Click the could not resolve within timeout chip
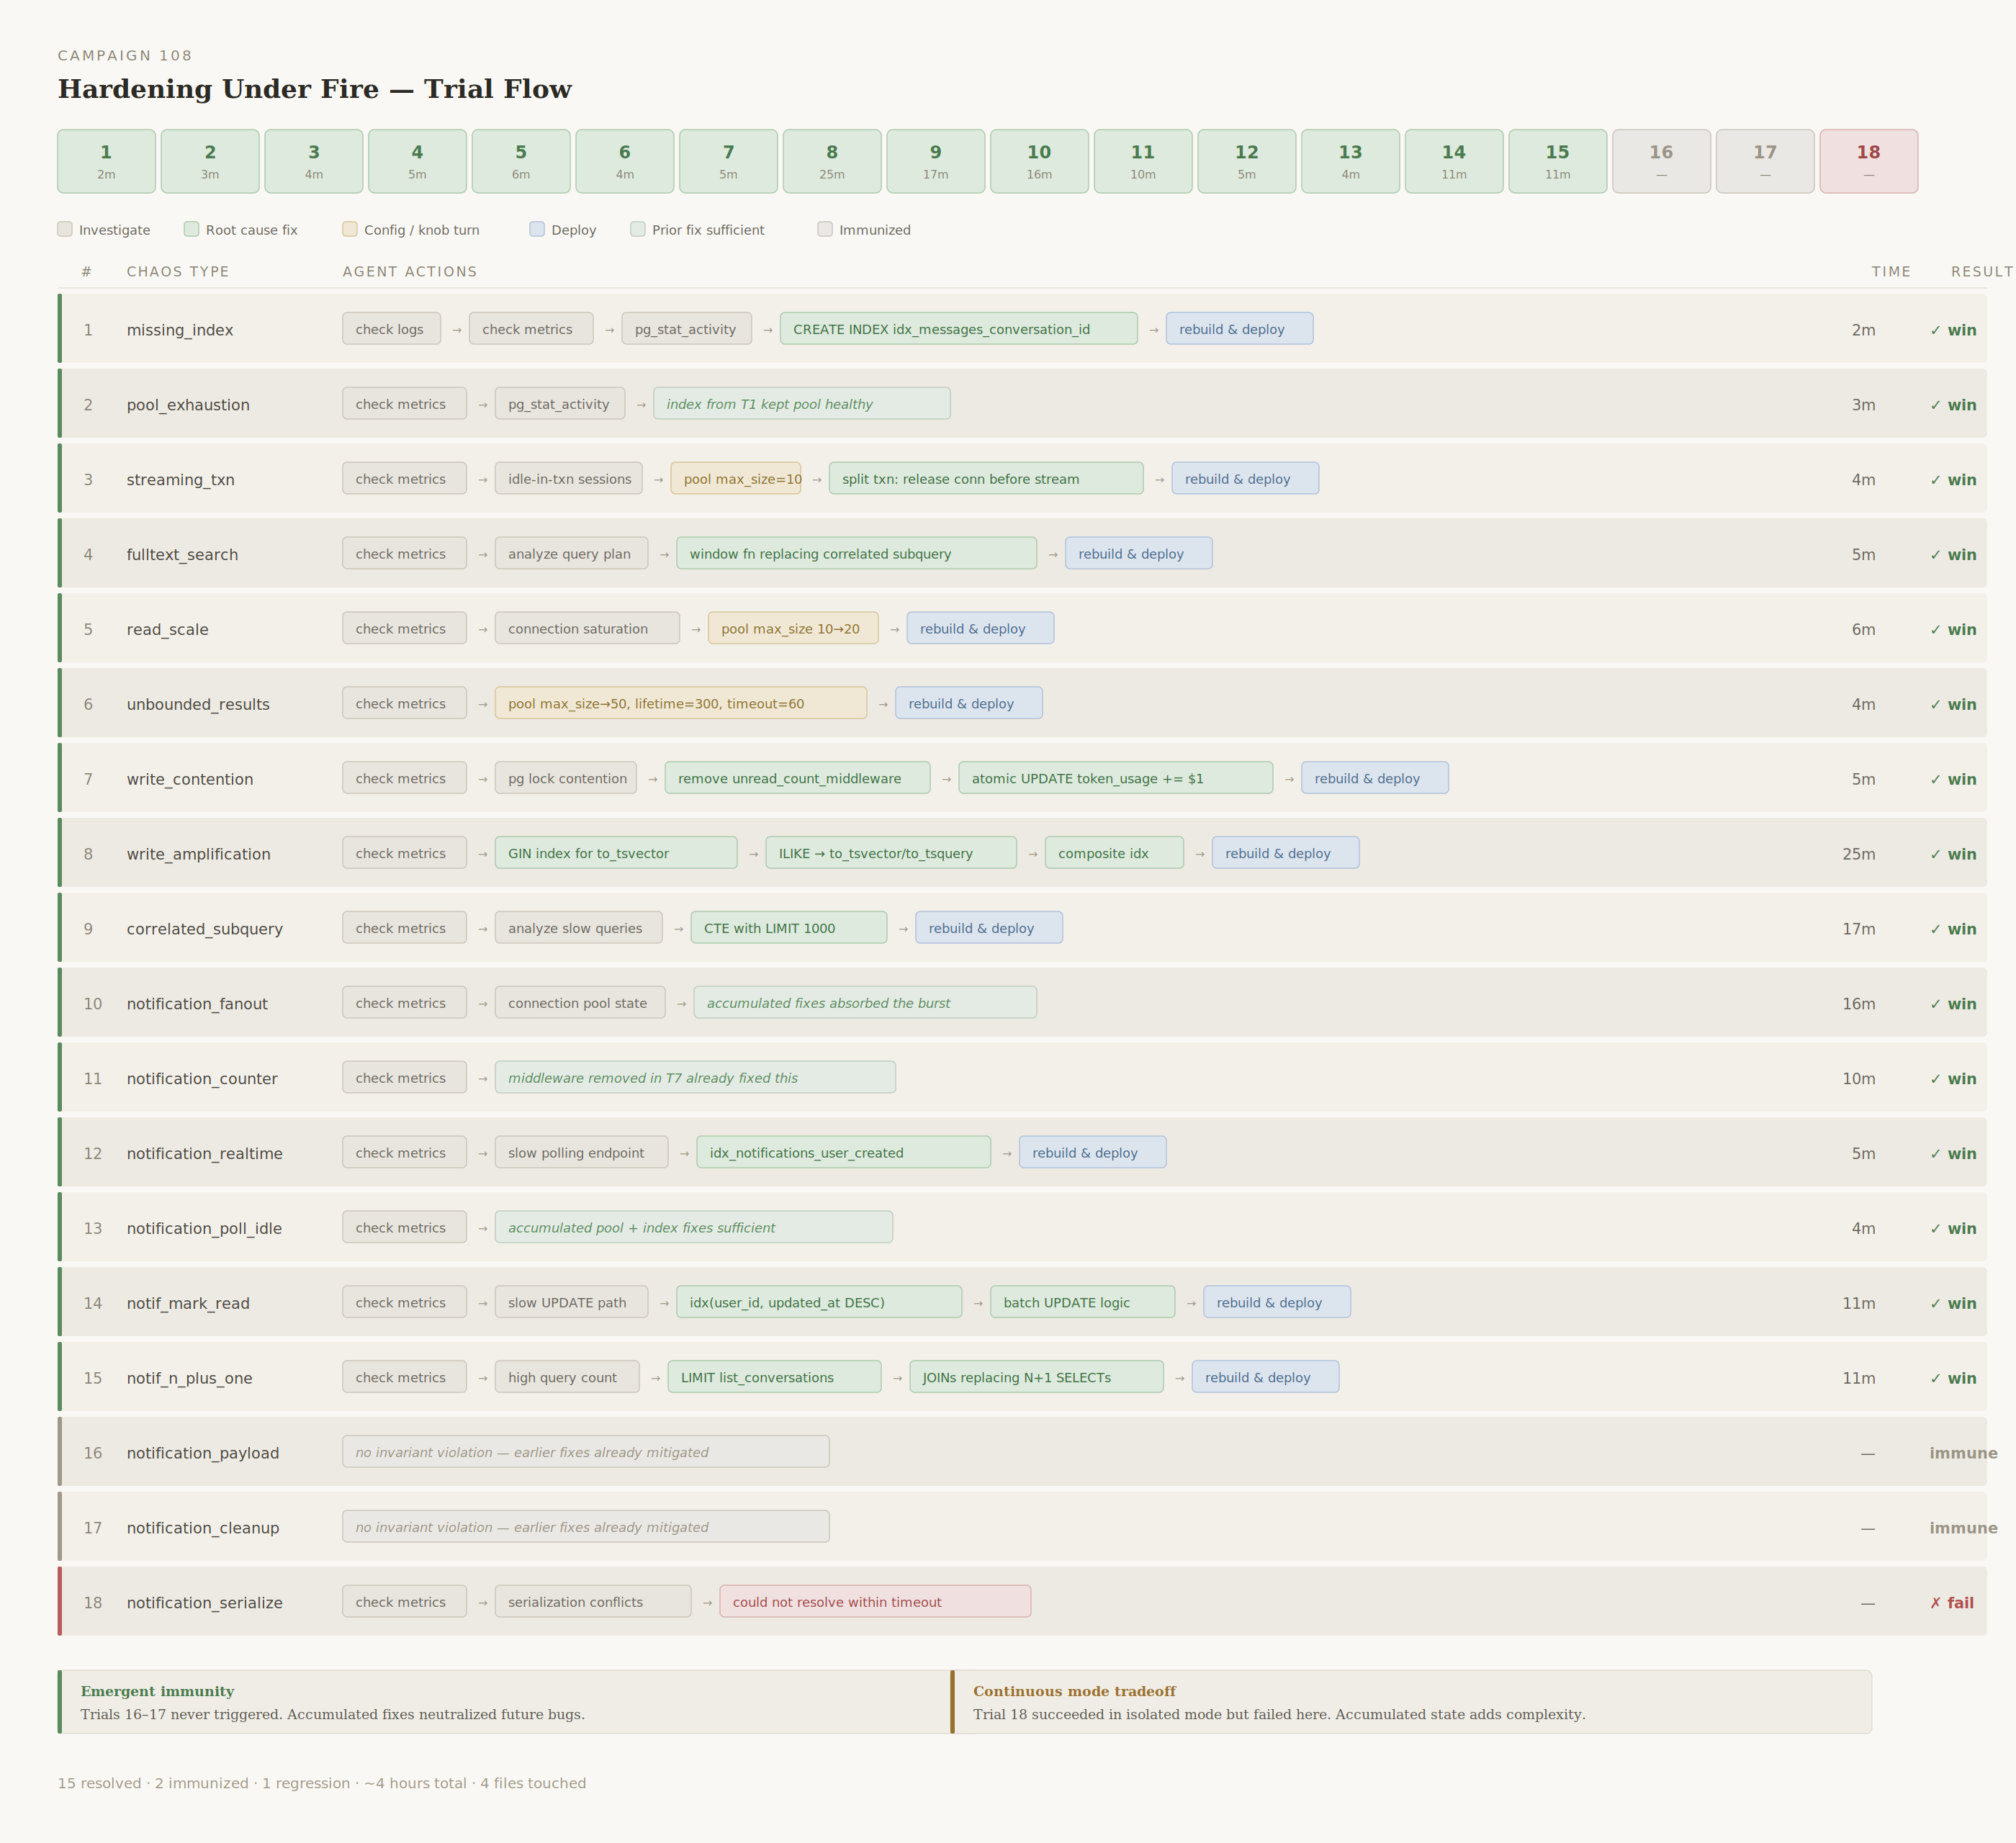The image size is (2016, 1843). click(875, 1601)
